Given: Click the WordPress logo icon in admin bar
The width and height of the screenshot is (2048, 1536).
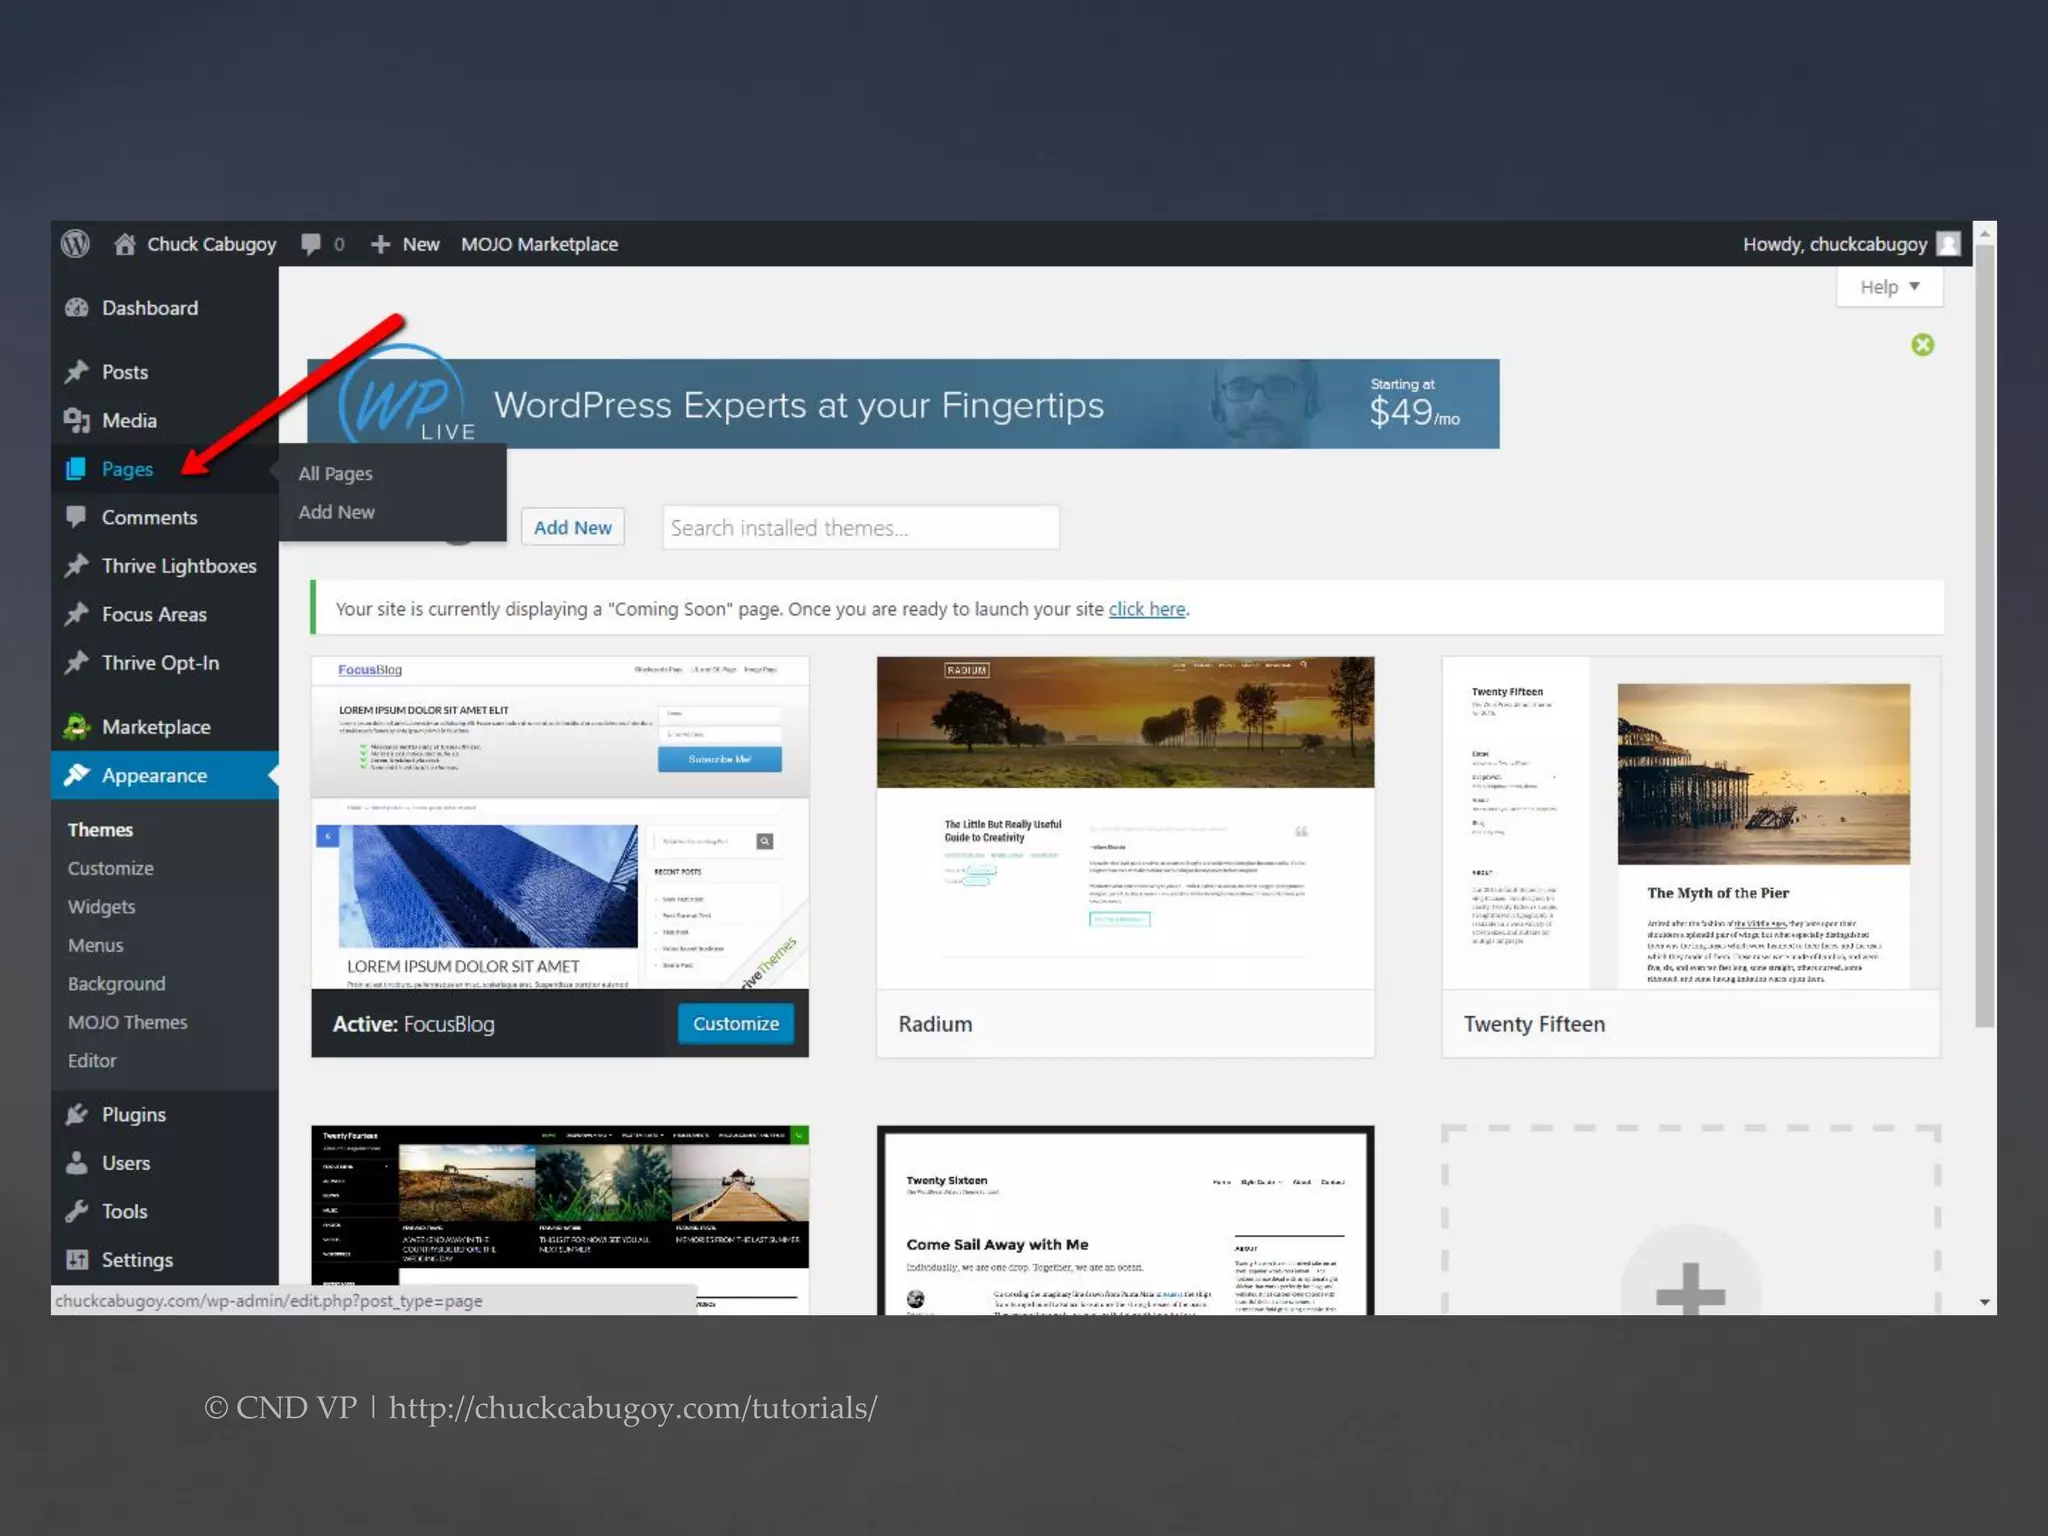Looking at the screenshot, I should [75, 244].
